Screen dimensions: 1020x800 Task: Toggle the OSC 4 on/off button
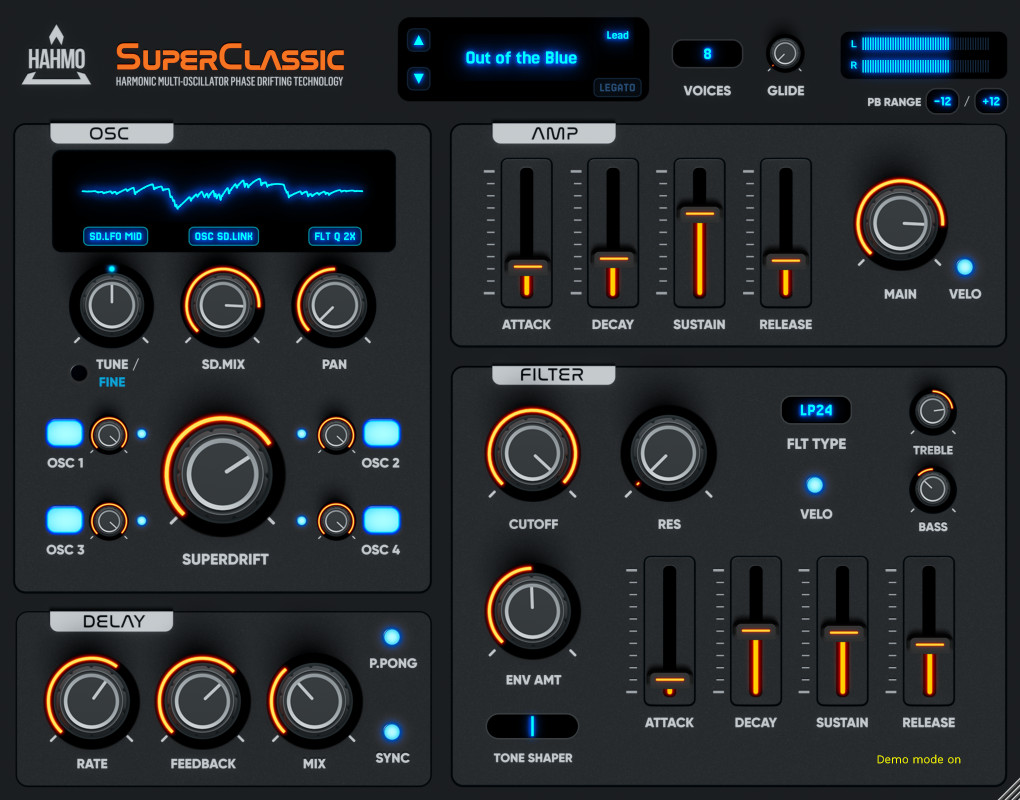pos(381,520)
